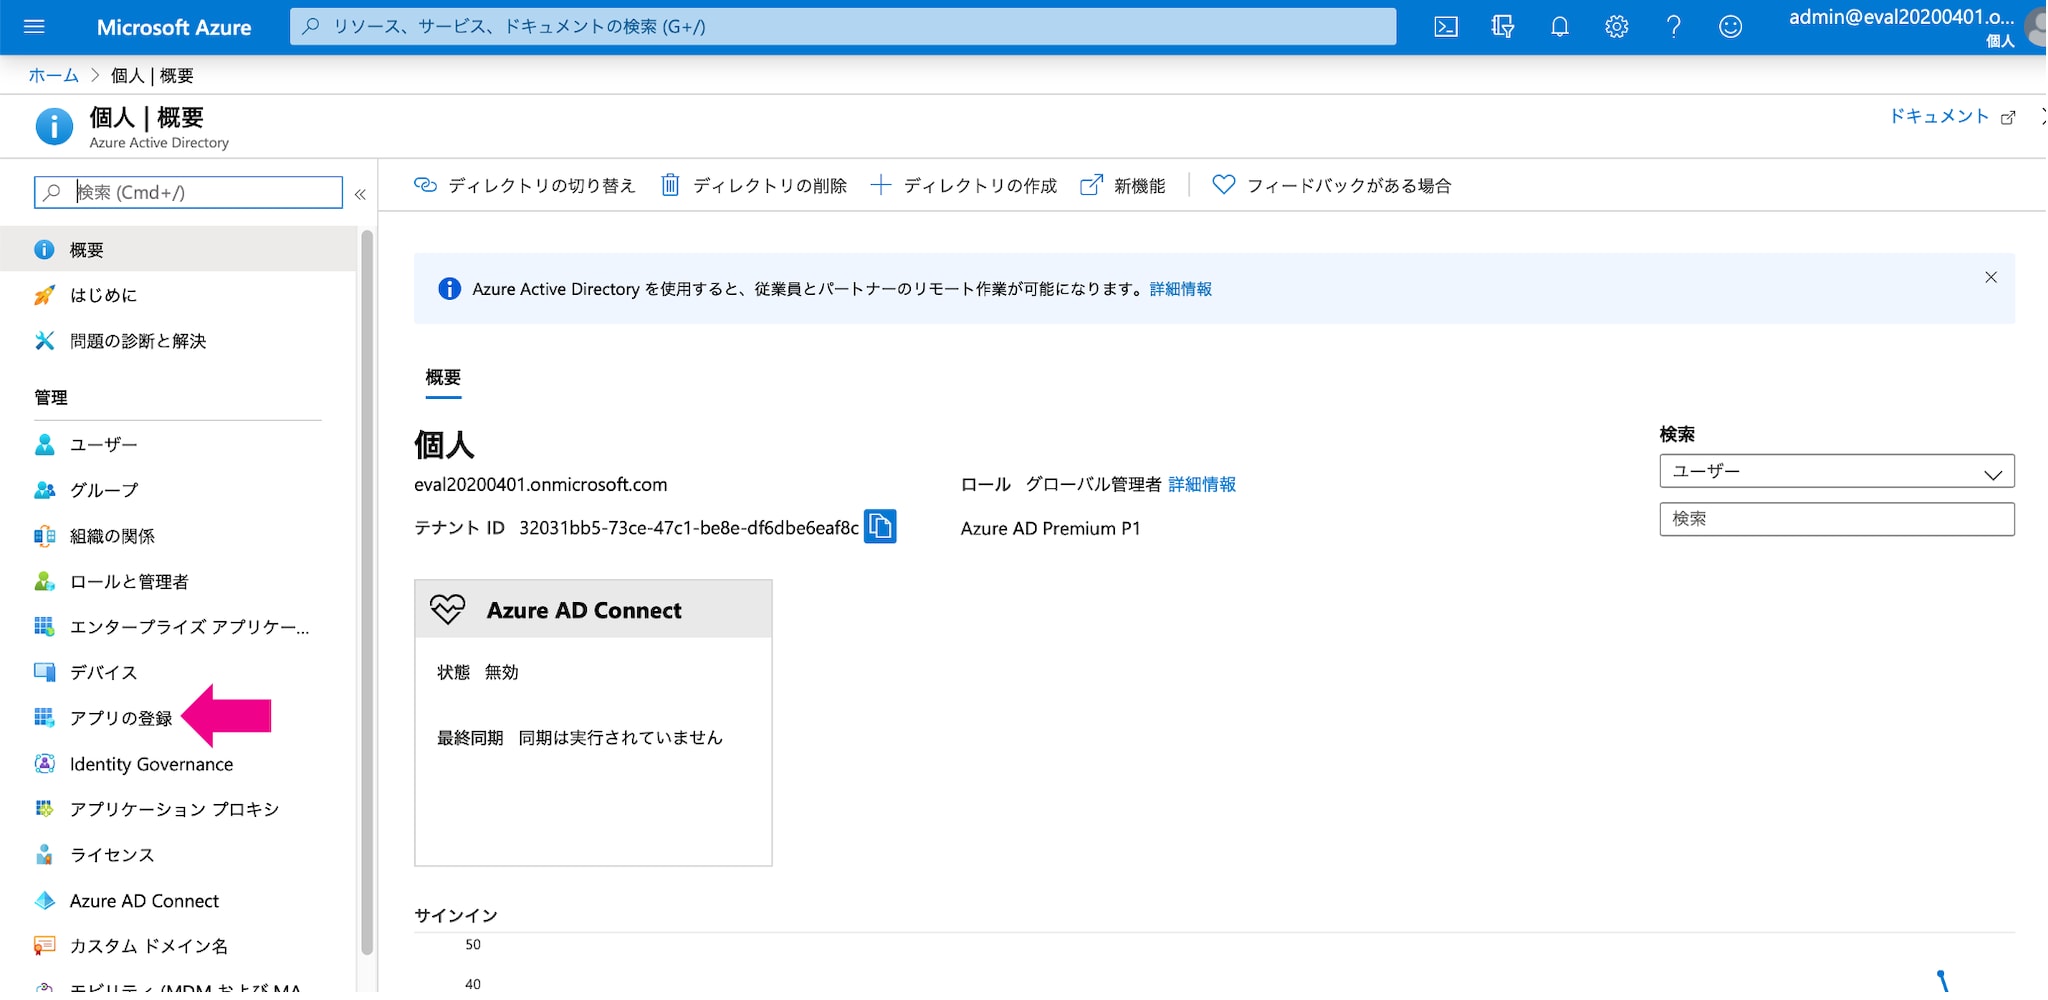Select the 概要 tab

pos(443,378)
